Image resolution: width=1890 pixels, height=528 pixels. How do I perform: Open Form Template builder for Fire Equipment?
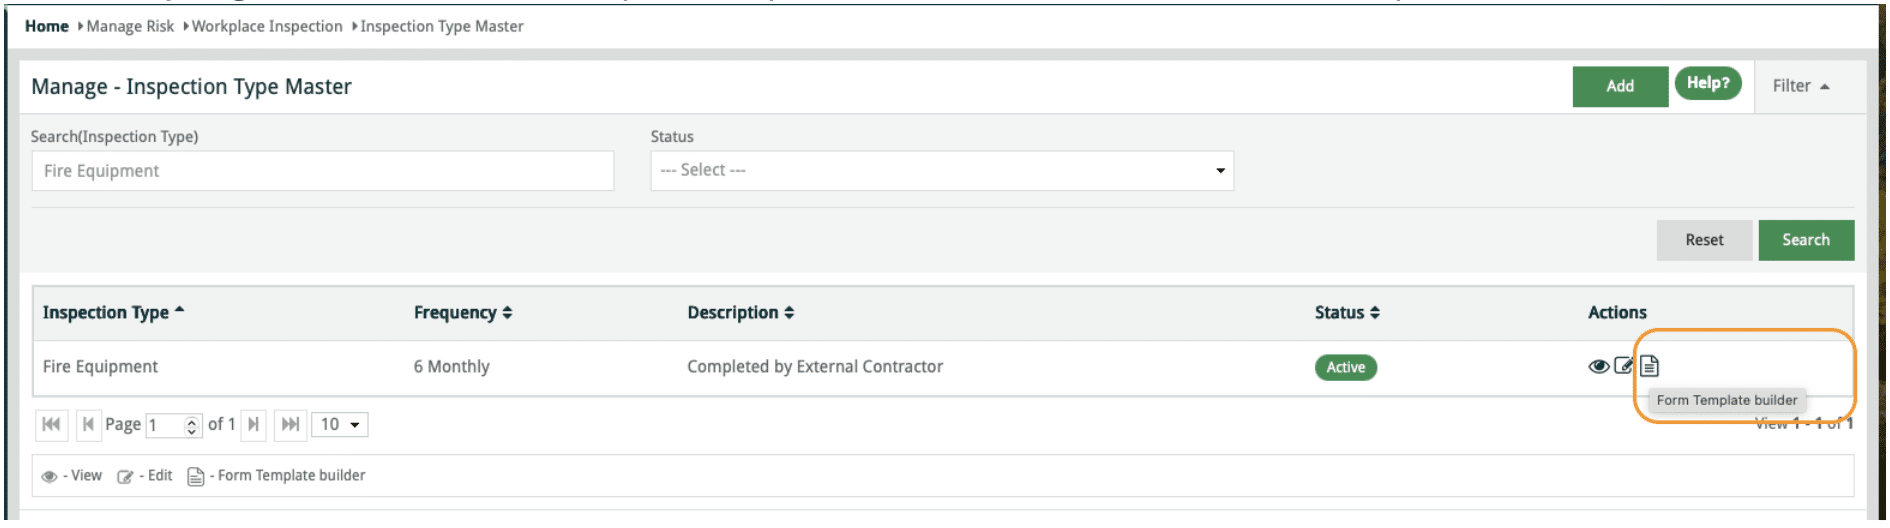1649,366
